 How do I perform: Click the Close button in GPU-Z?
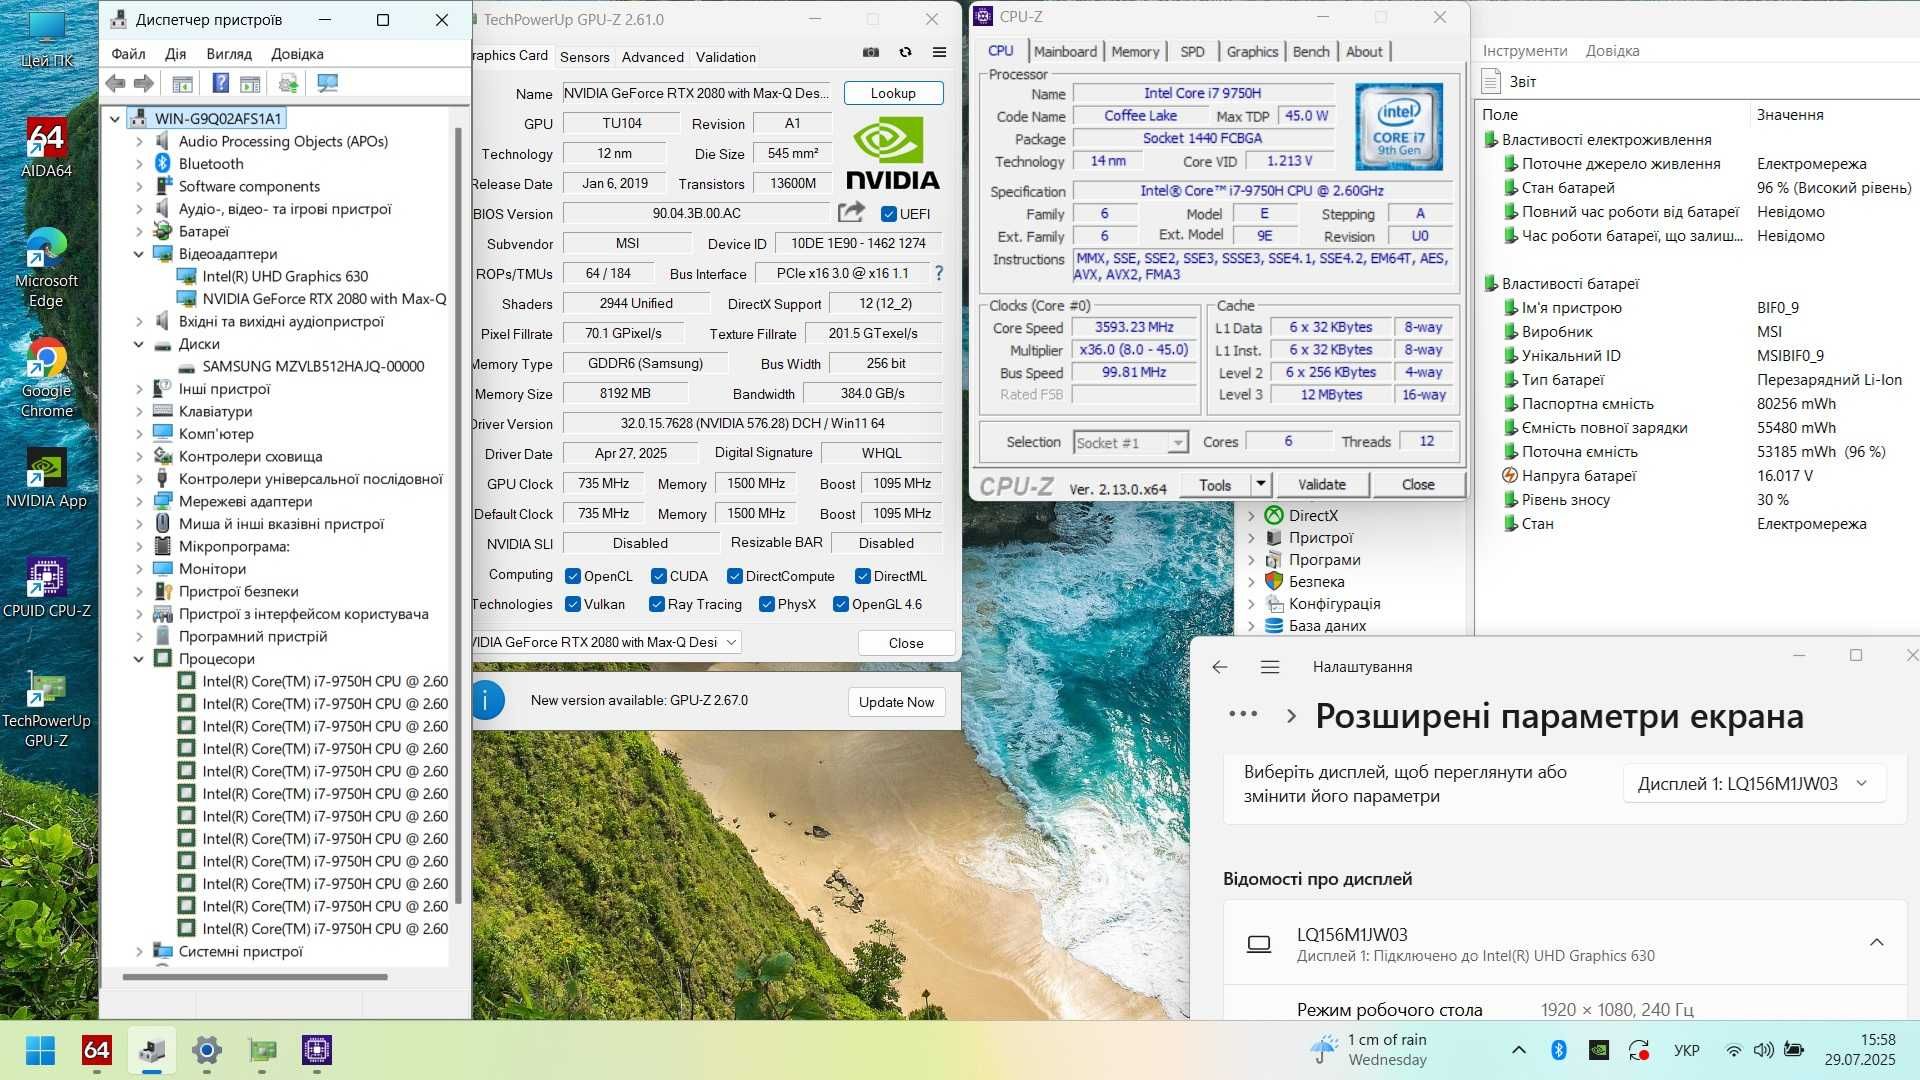906,643
